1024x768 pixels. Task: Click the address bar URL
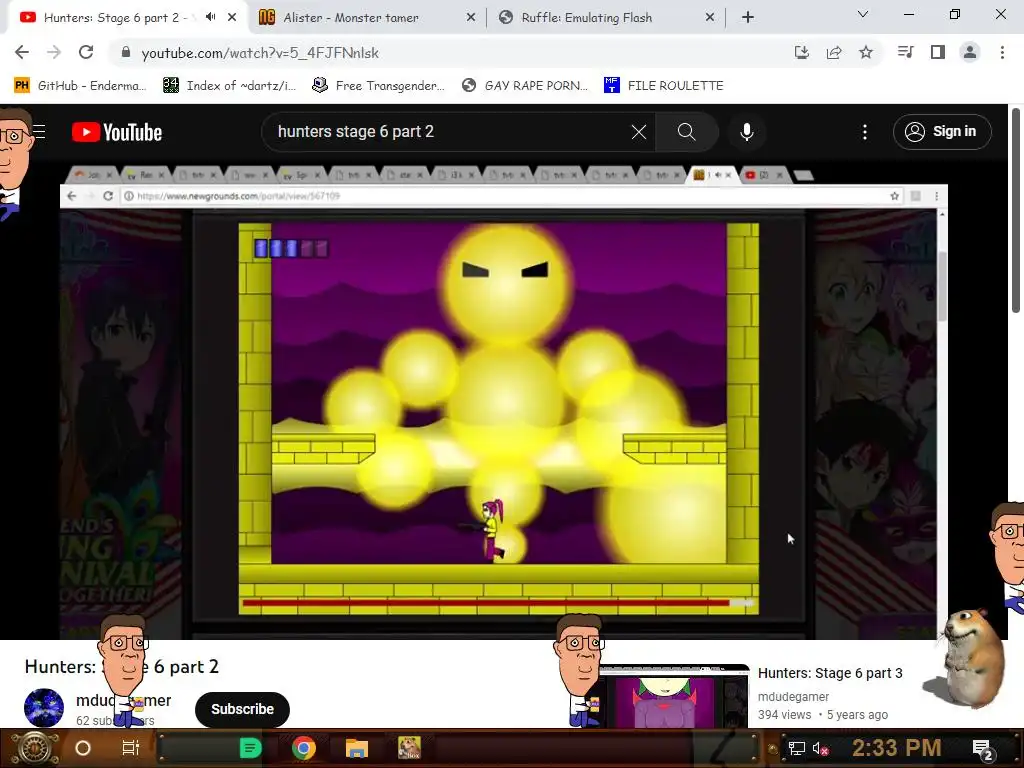pos(260,53)
